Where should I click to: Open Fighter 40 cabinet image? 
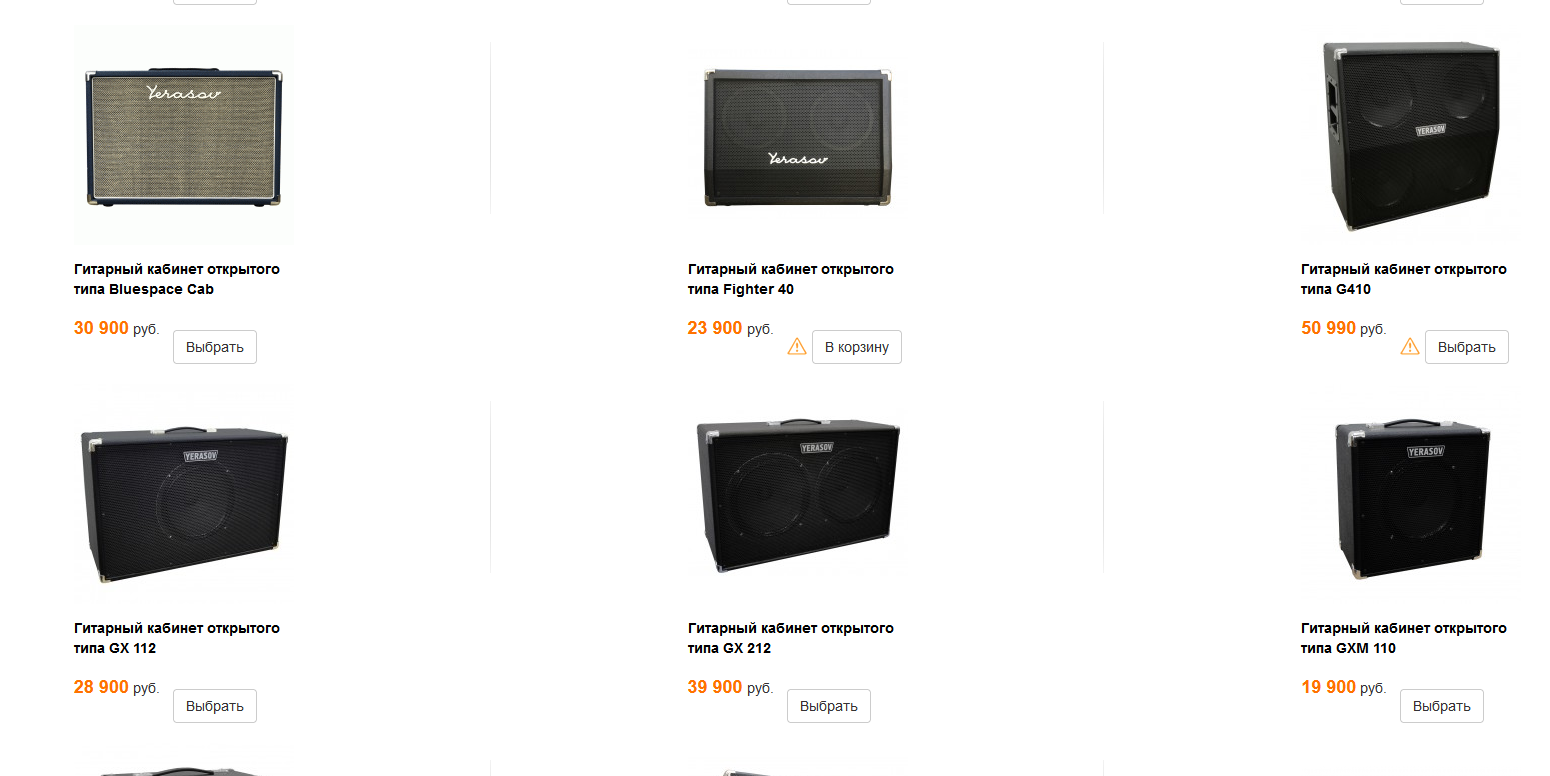coord(797,135)
